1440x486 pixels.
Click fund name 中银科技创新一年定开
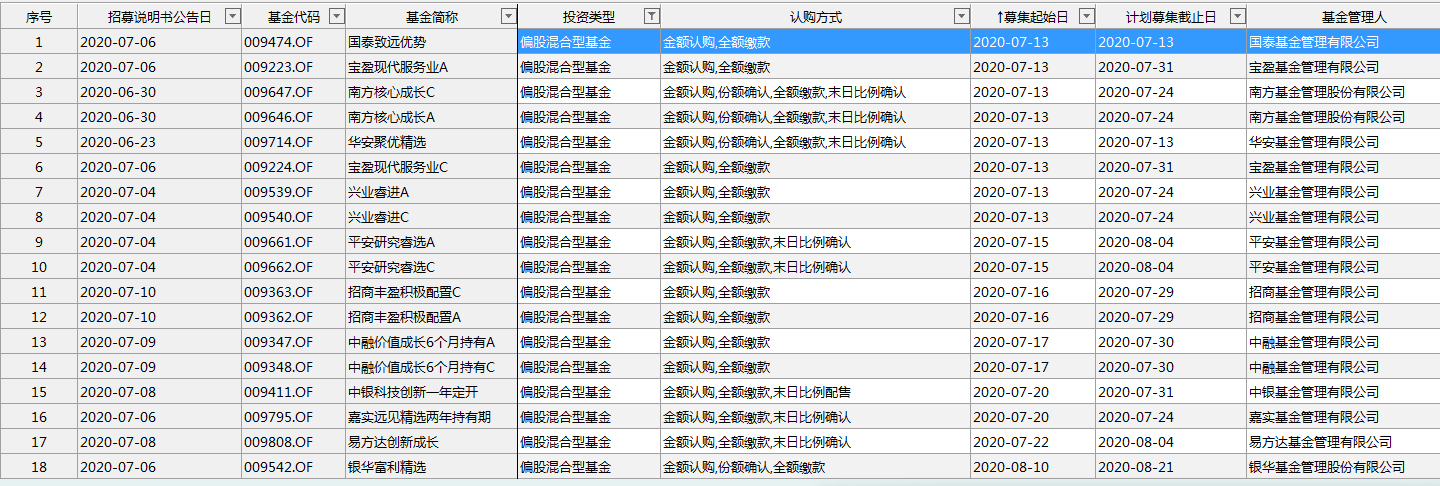click(x=412, y=392)
